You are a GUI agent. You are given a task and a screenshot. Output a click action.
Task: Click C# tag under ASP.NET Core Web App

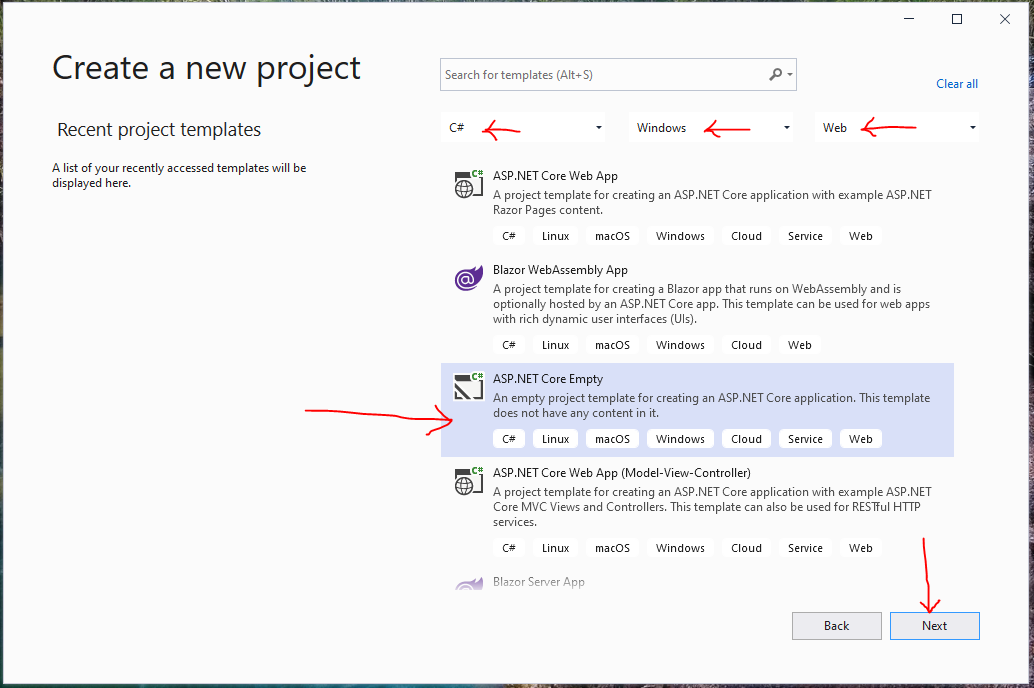(509, 236)
